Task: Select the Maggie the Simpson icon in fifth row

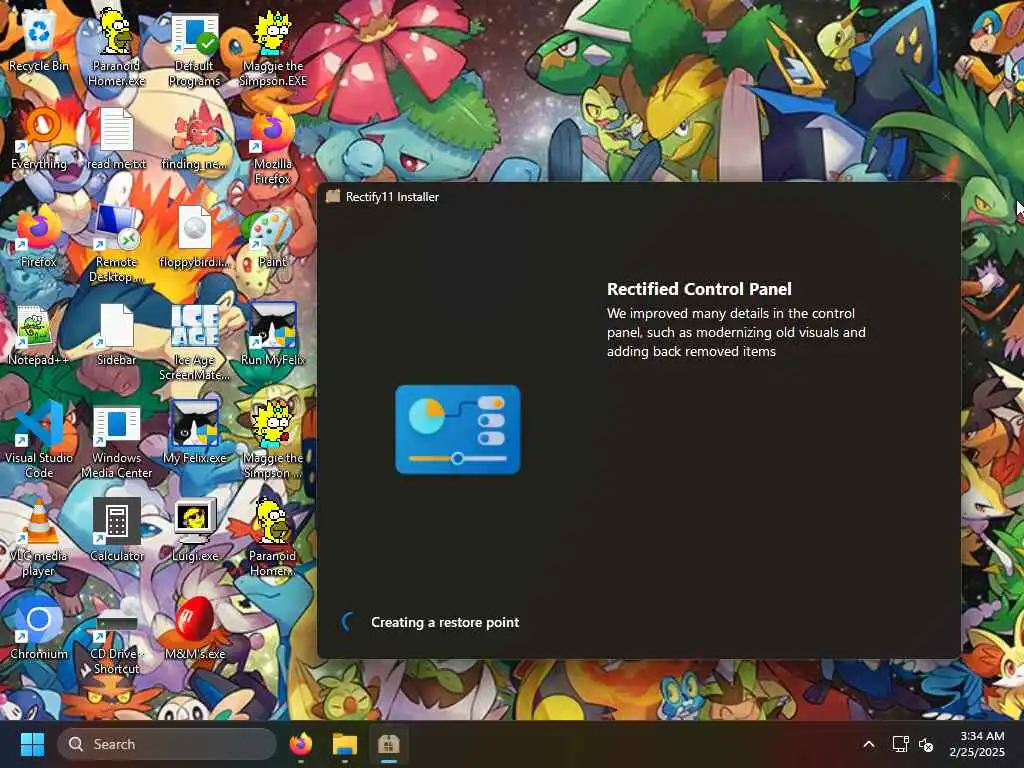Action: pos(273,440)
